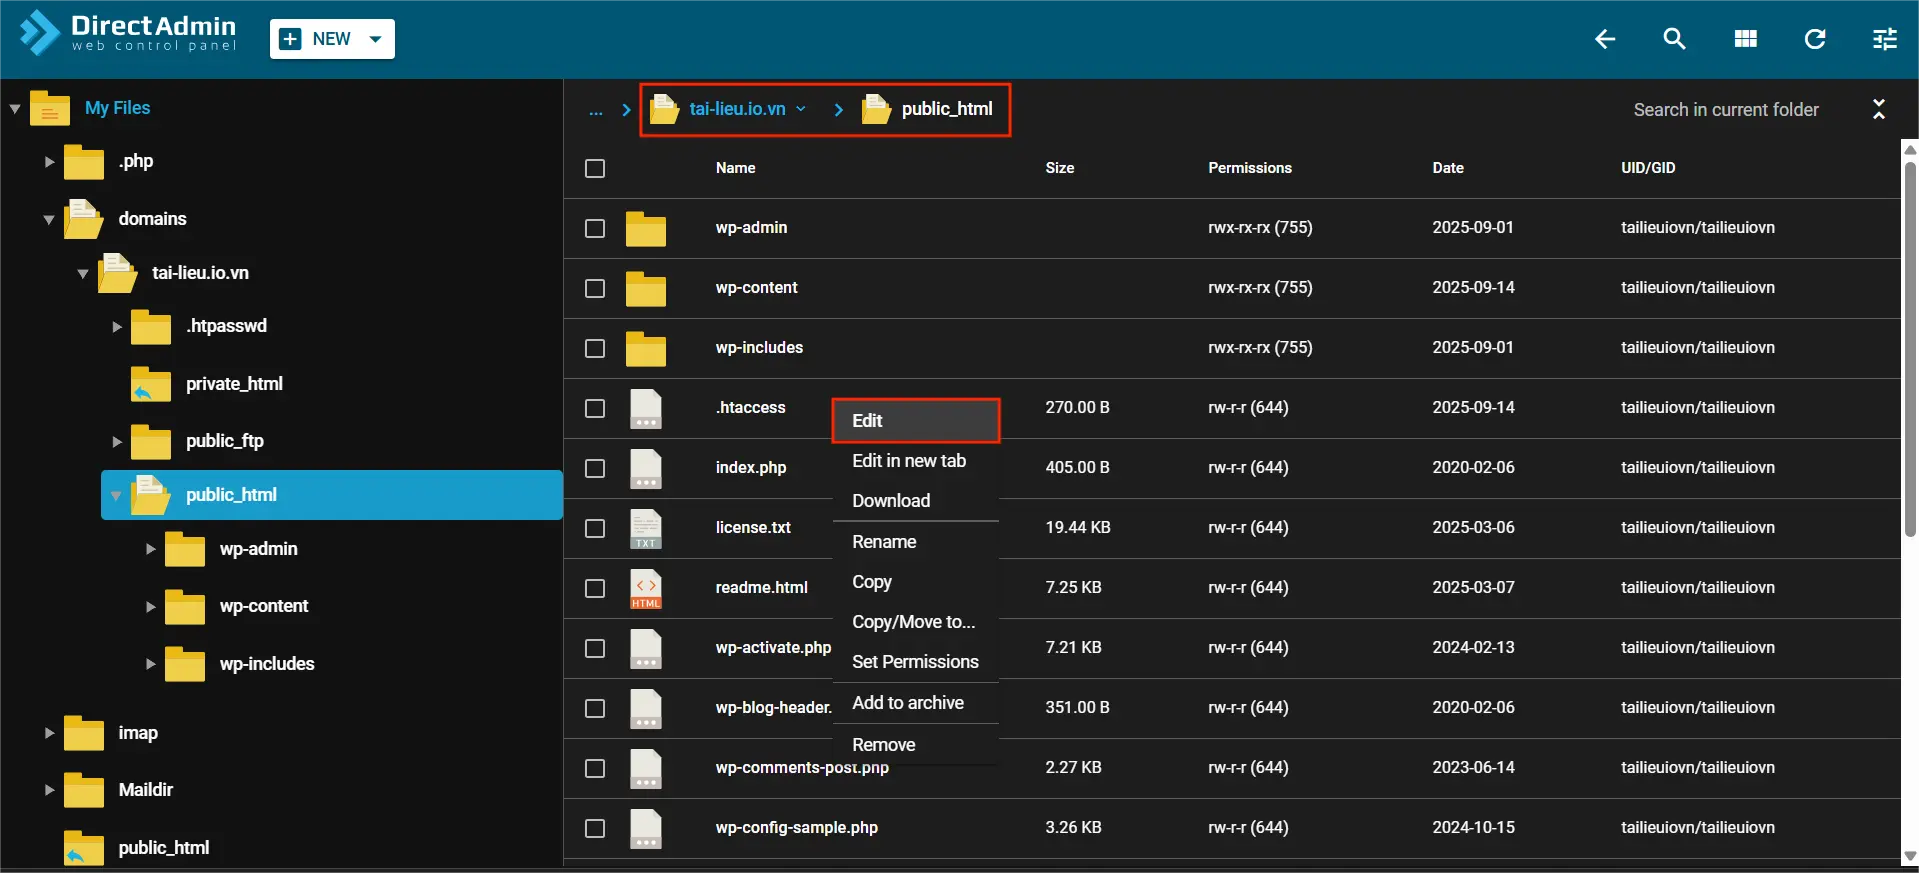Select Remove in the context menu

tap(916, 745)
